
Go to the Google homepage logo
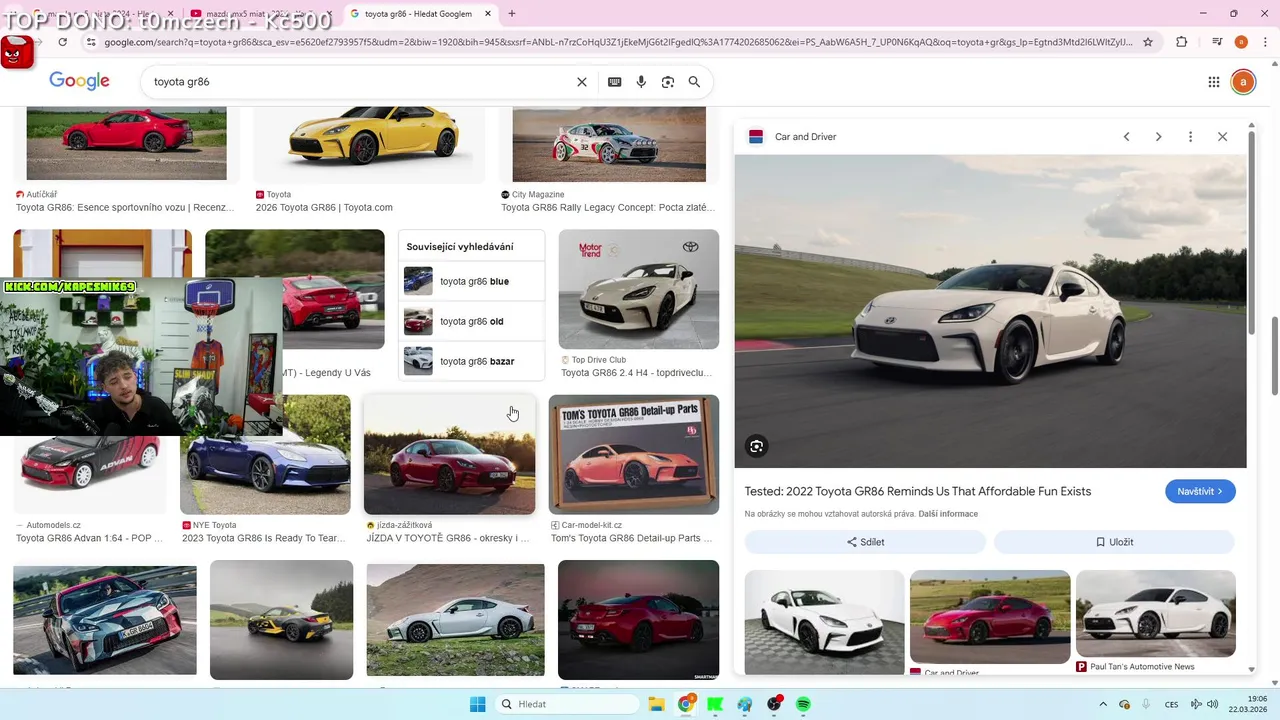[x=79, y=81]
